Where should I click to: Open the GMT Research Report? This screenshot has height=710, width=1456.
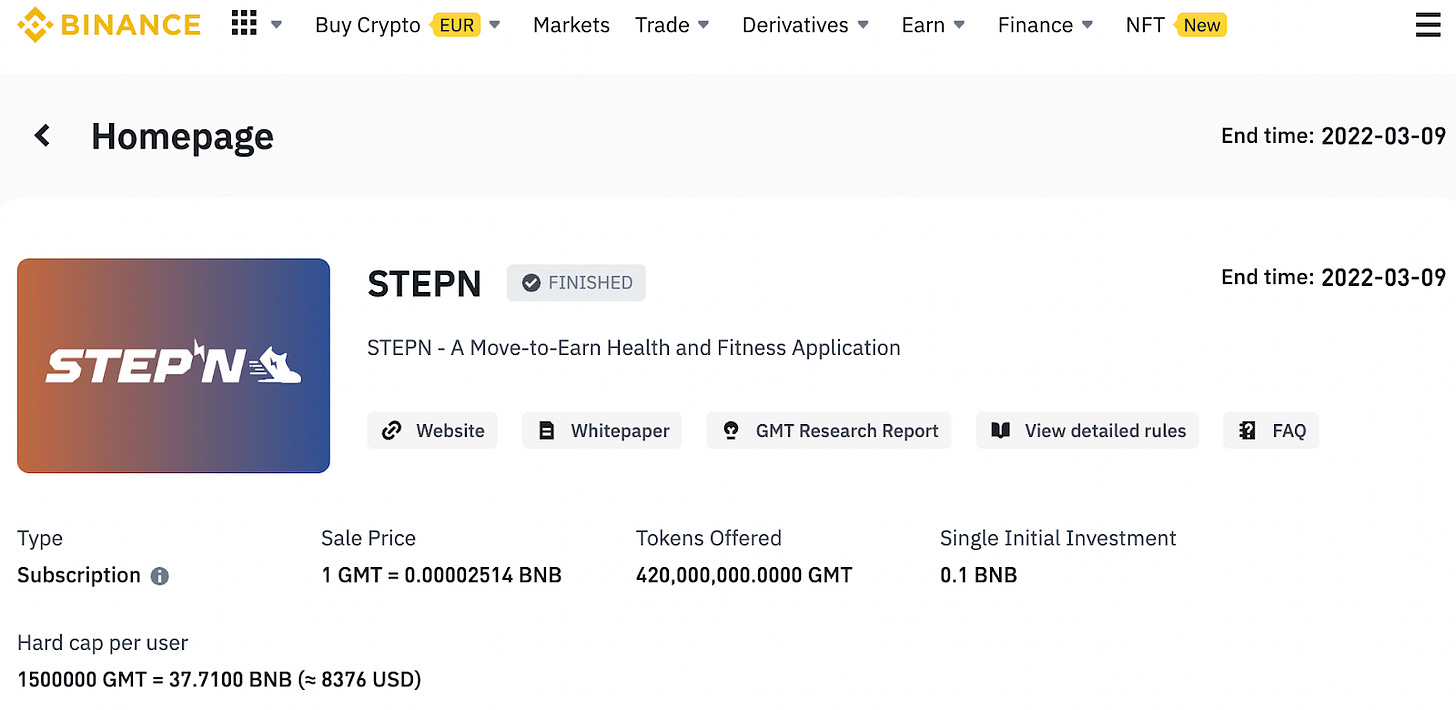point(829,430)
